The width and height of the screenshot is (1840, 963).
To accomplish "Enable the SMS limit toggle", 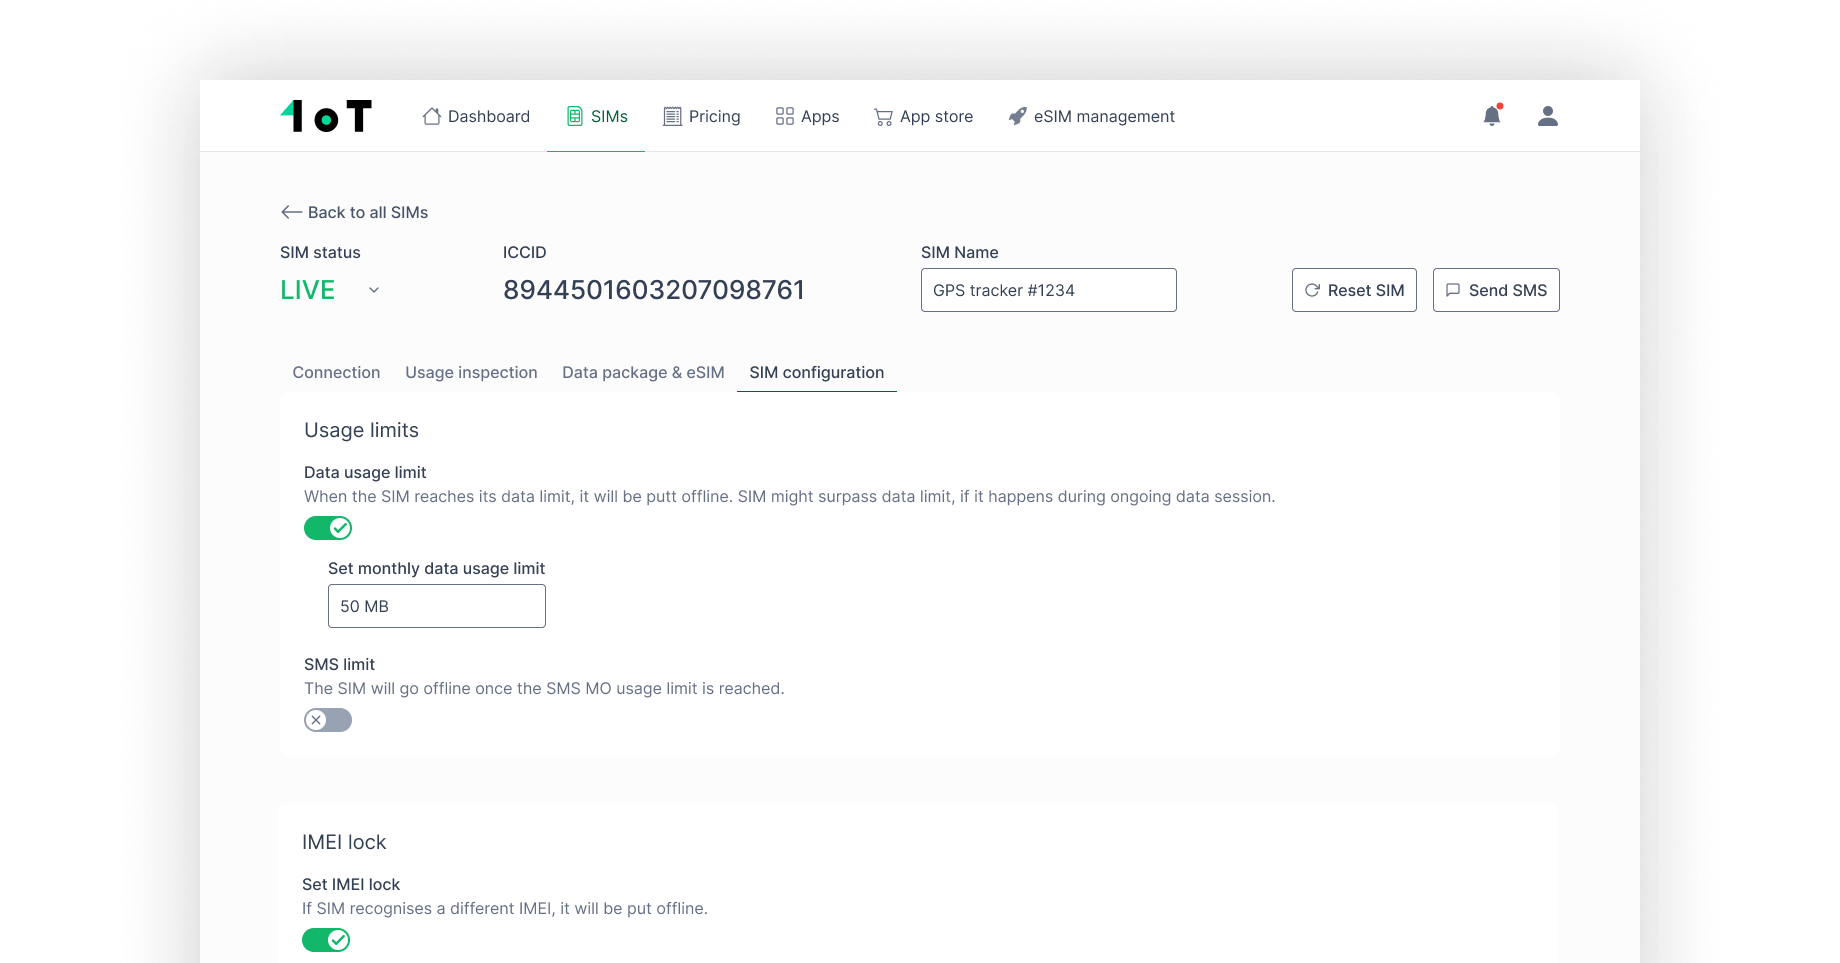I will point(328,720).
